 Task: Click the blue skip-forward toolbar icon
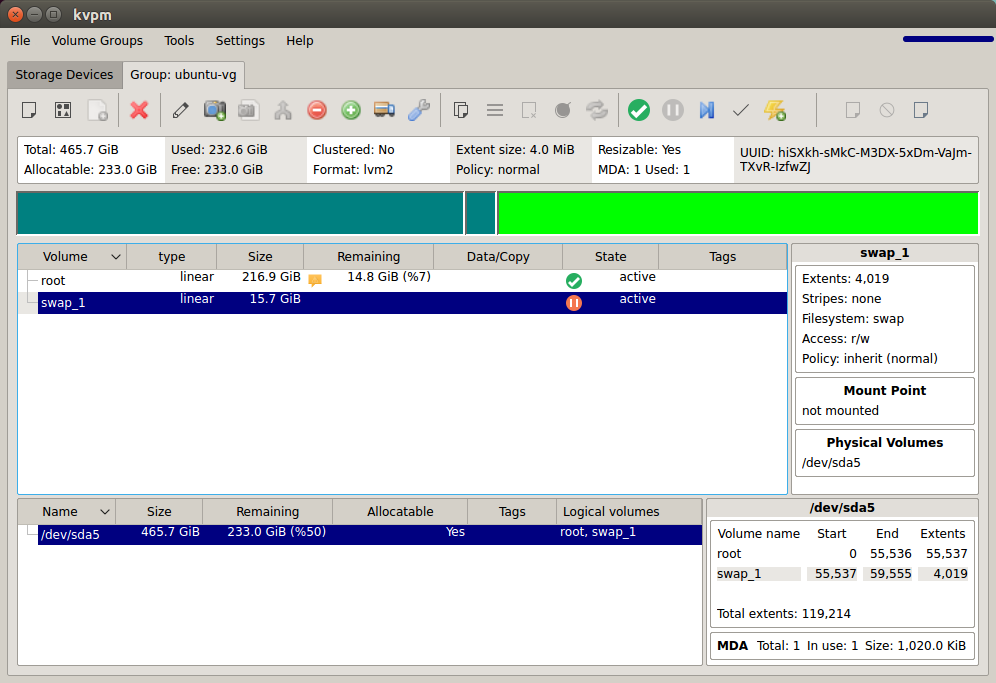707,110
